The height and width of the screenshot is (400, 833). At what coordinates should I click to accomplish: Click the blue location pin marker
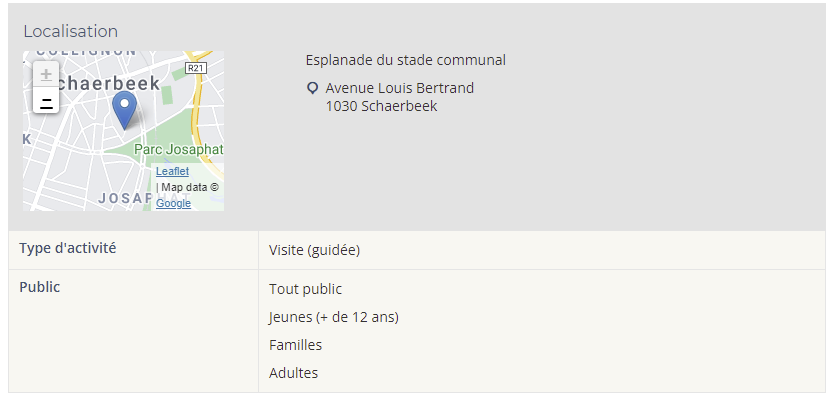pyautogui.click(x=125, y=110)
